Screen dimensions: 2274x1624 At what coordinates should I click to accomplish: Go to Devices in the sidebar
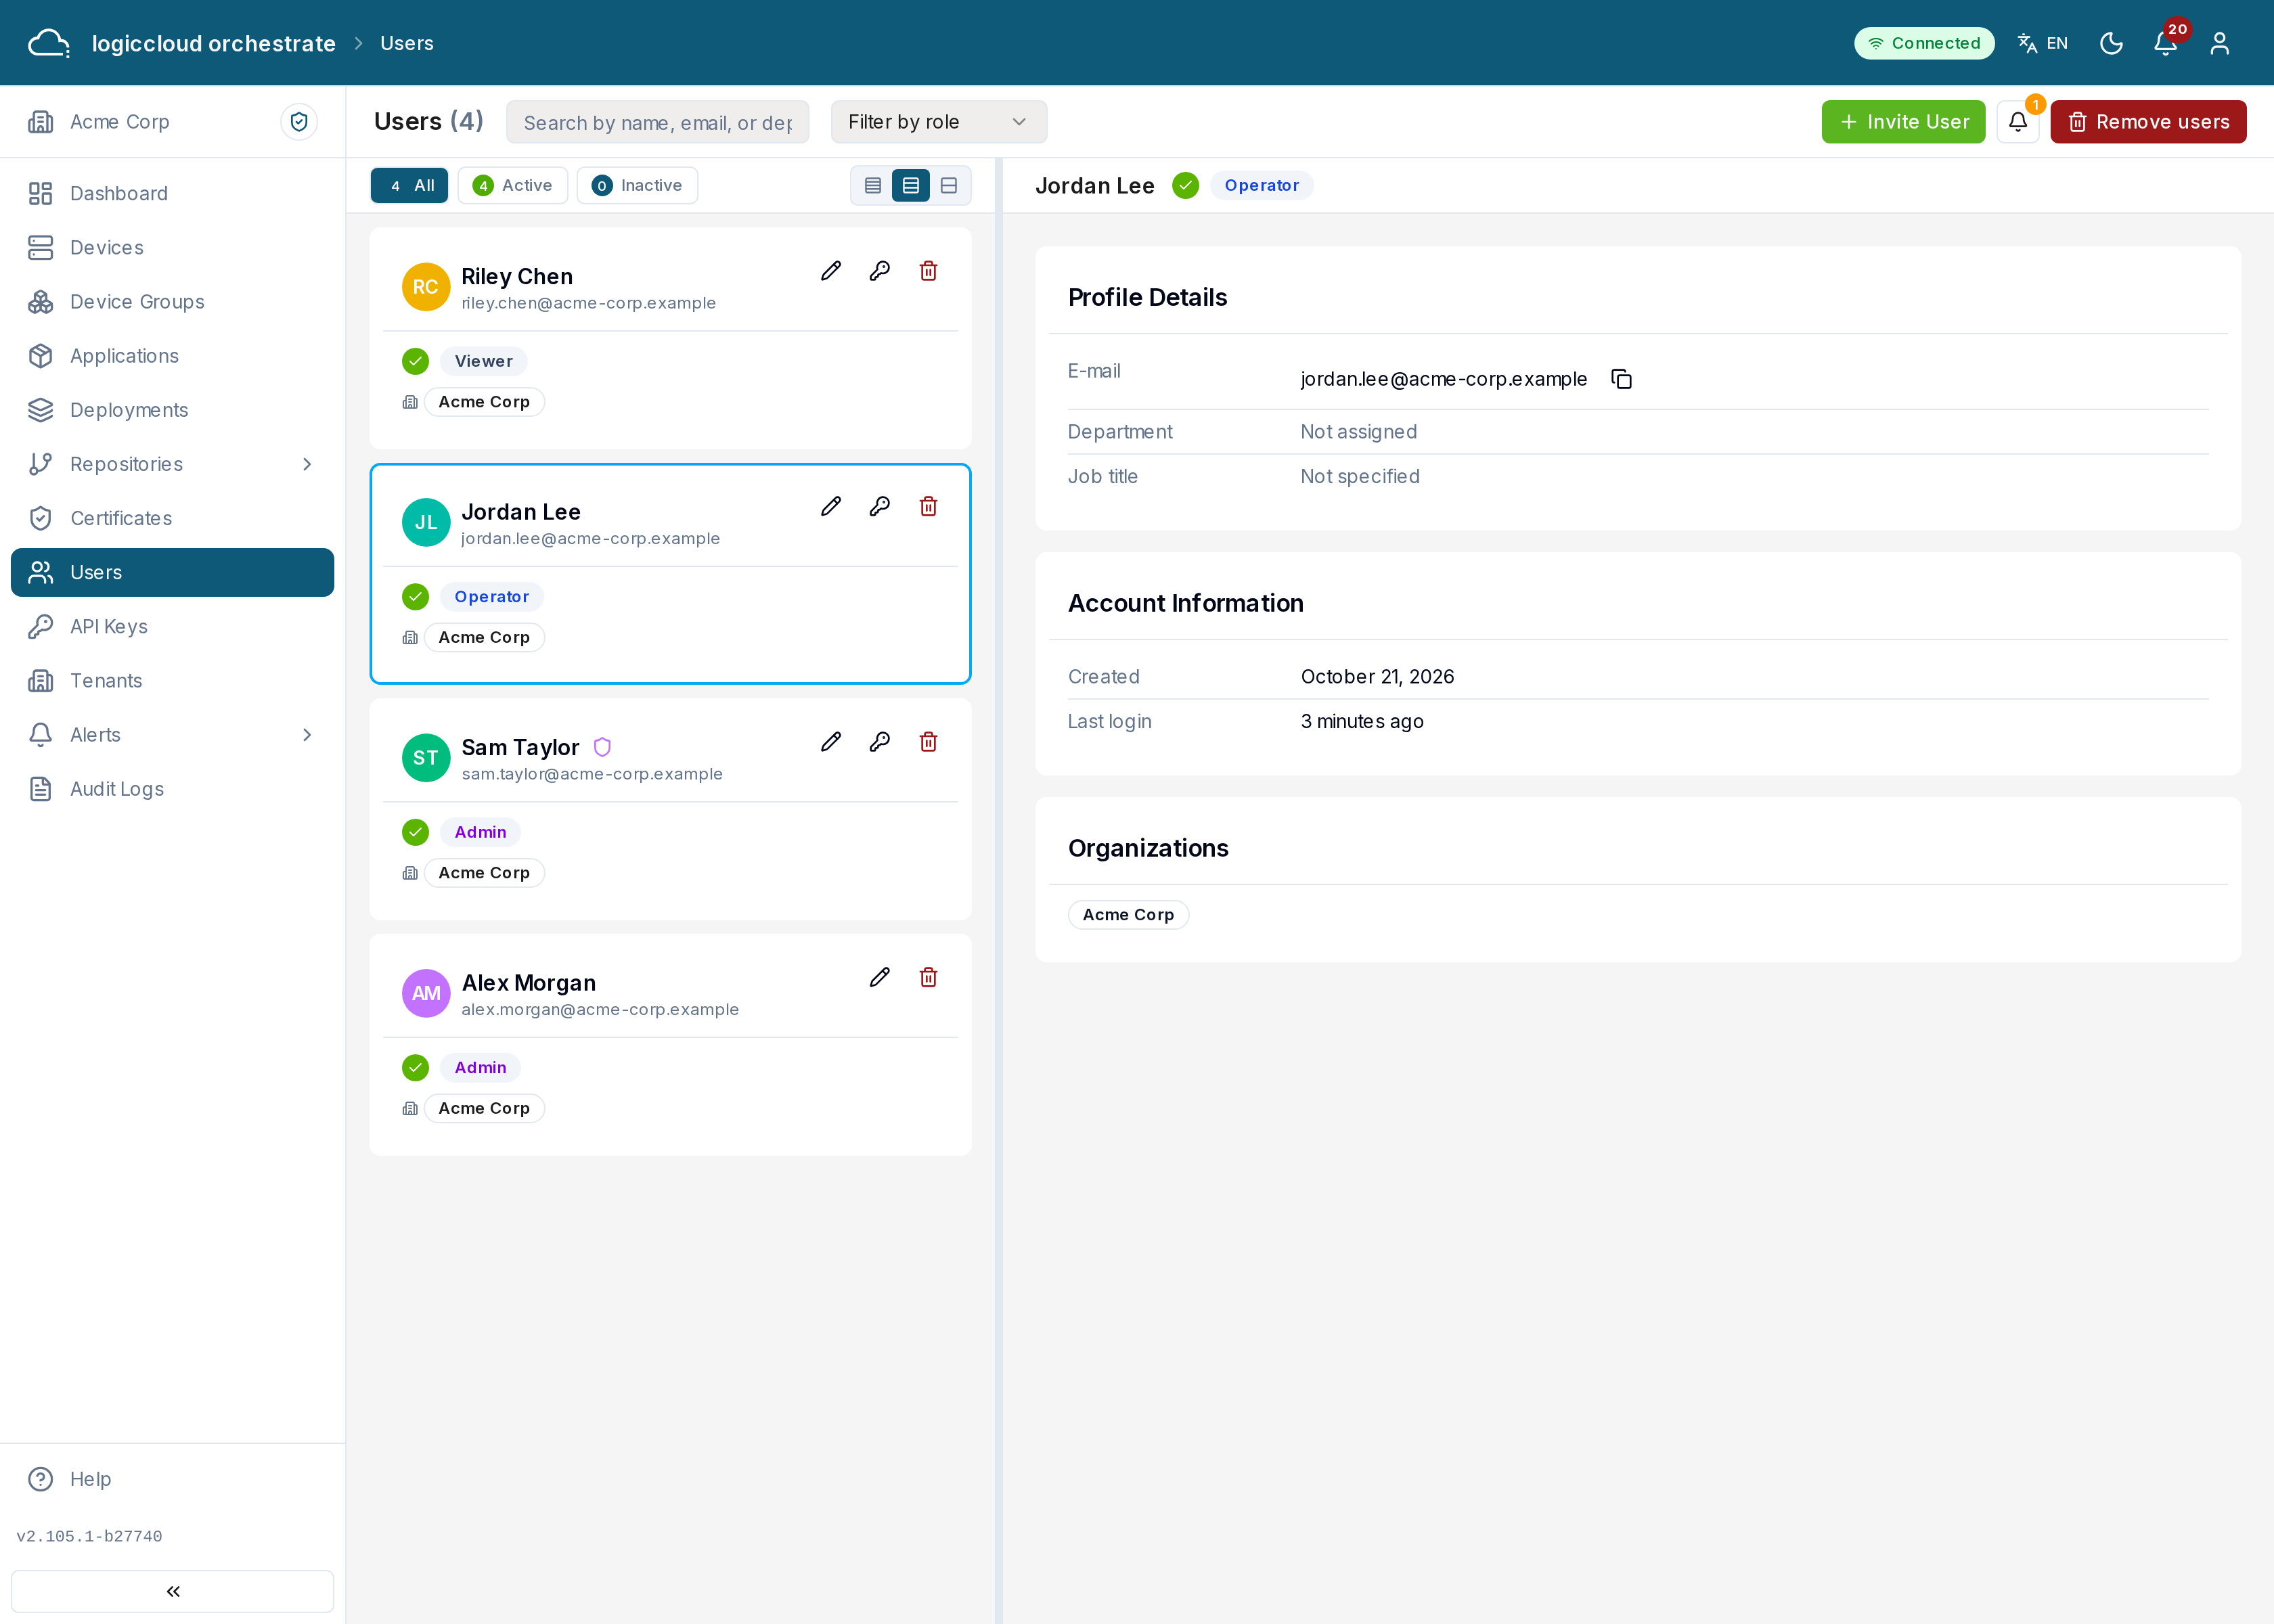click(x=173, y=248)
